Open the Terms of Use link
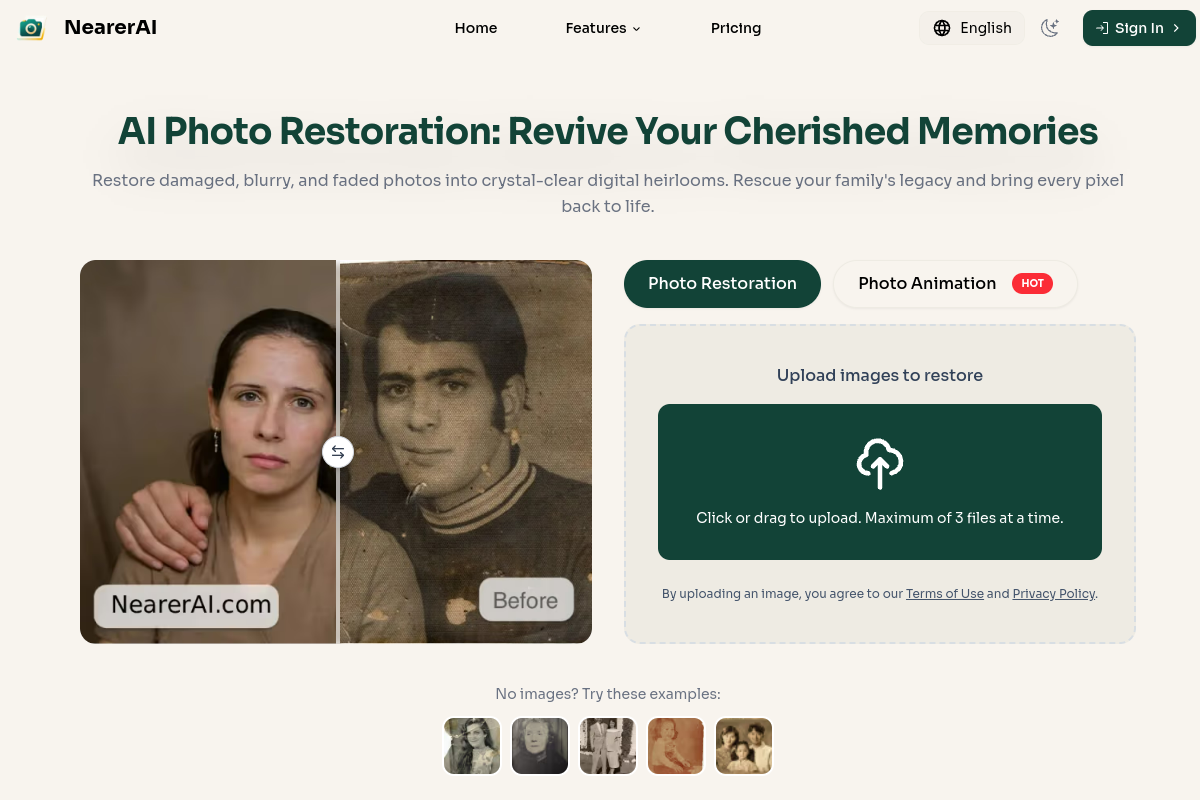 click(945, 593)
